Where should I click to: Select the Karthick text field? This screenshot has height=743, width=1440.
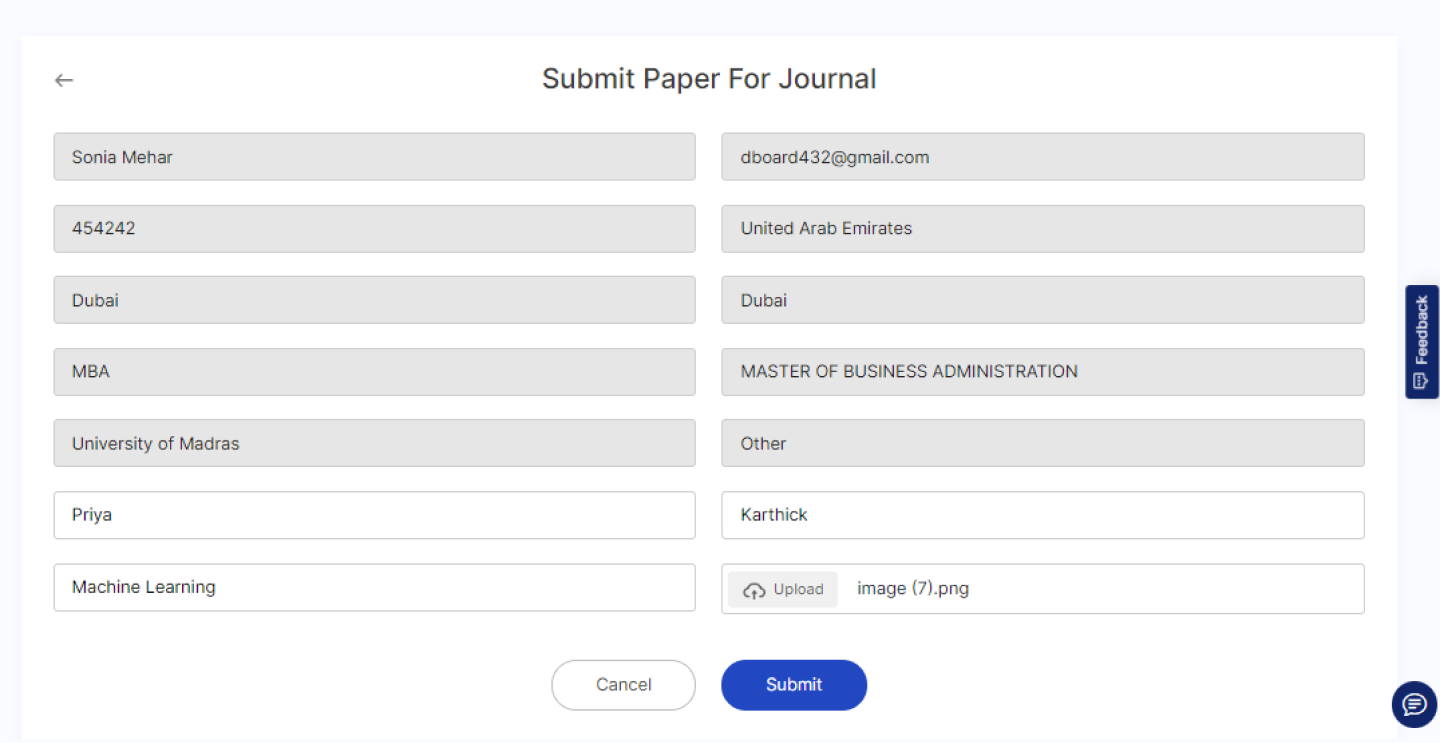tap(1042, 515)
